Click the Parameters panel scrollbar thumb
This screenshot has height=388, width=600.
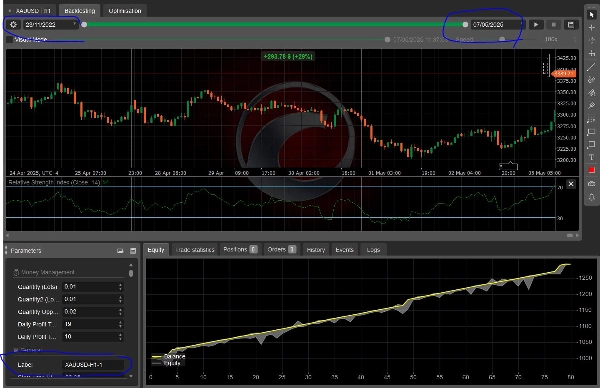pyautogui.click(x=131, y=273)
